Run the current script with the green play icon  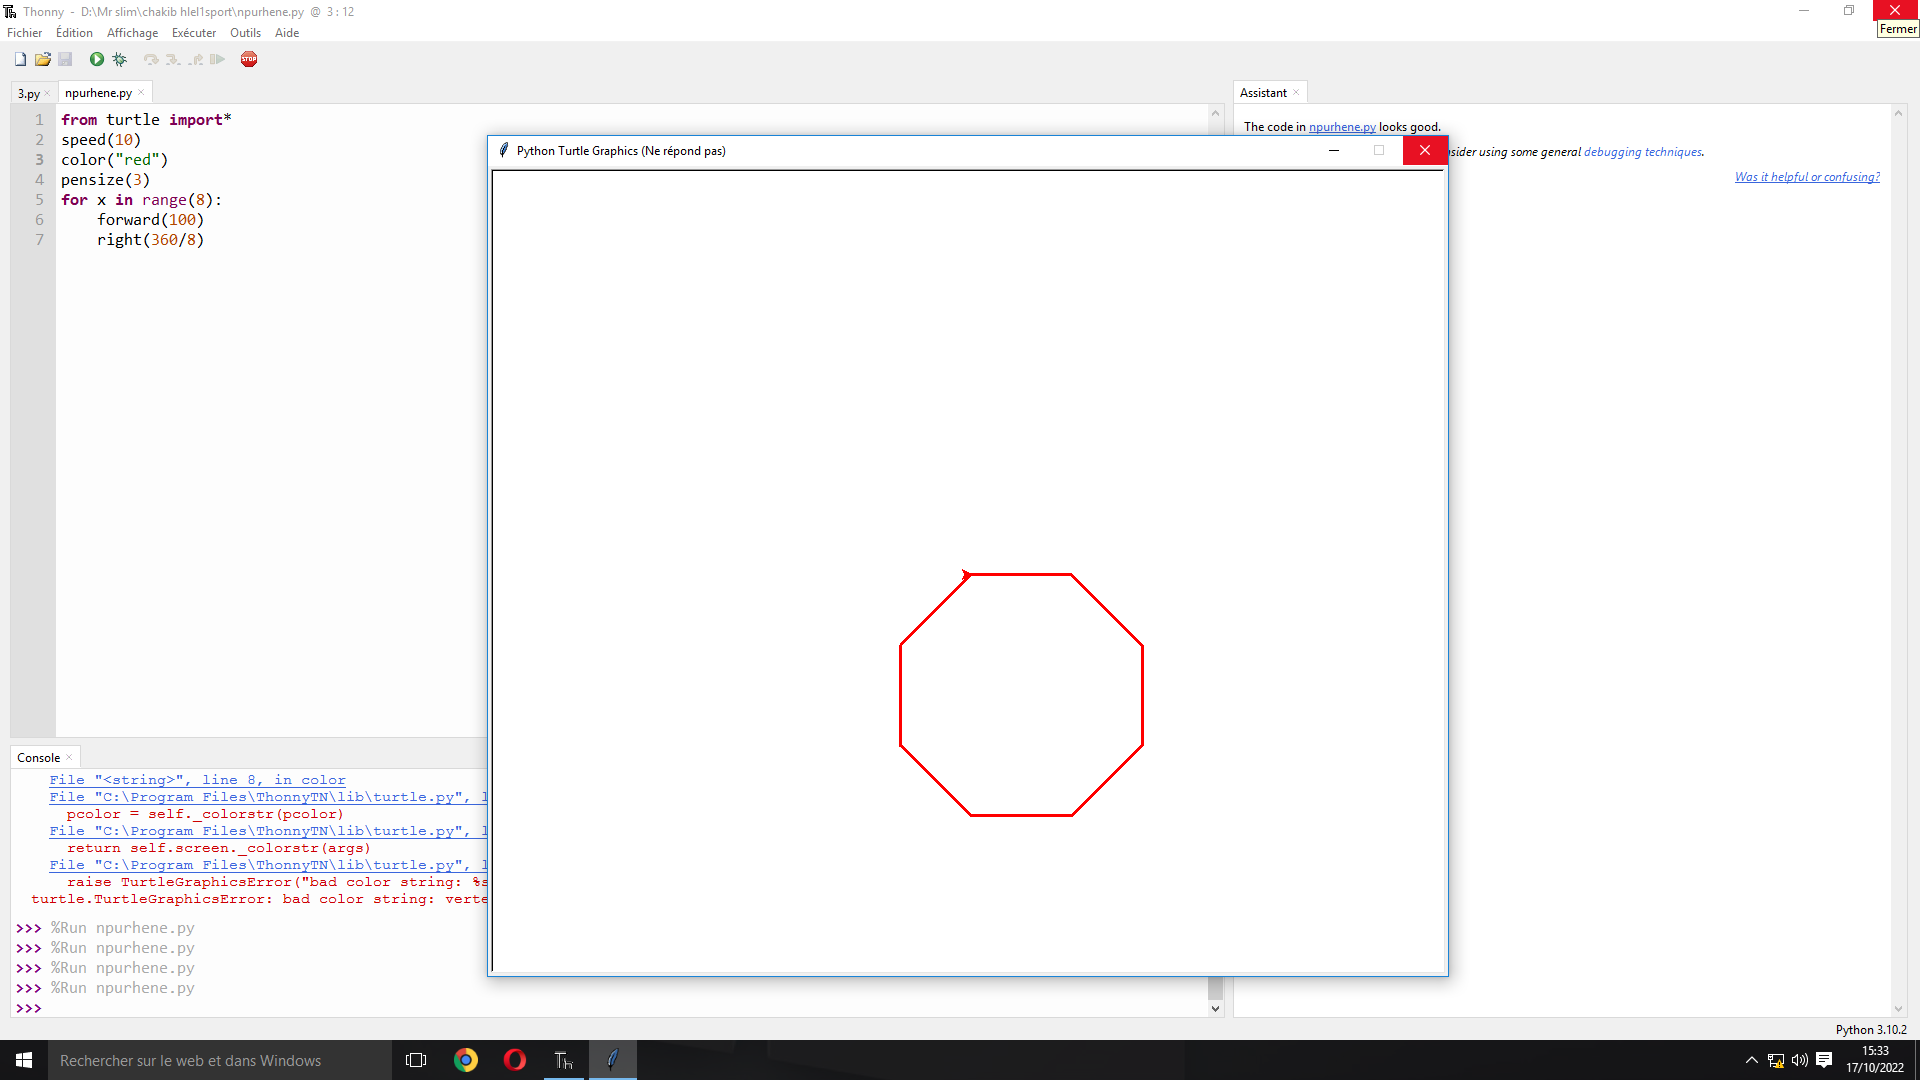coord(97,59)
